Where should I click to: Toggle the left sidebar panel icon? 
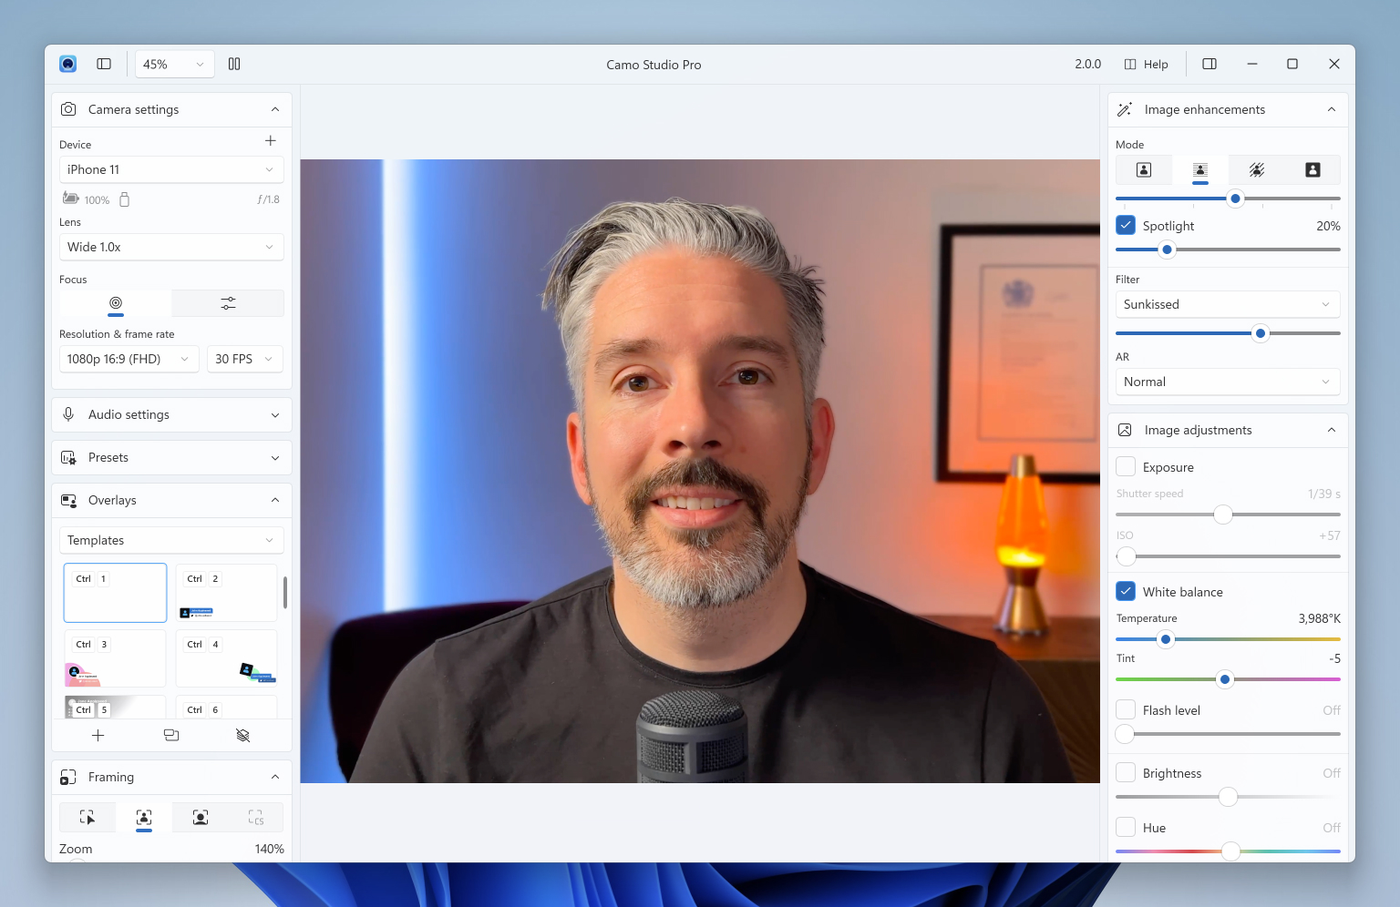[x=104, y=64]
